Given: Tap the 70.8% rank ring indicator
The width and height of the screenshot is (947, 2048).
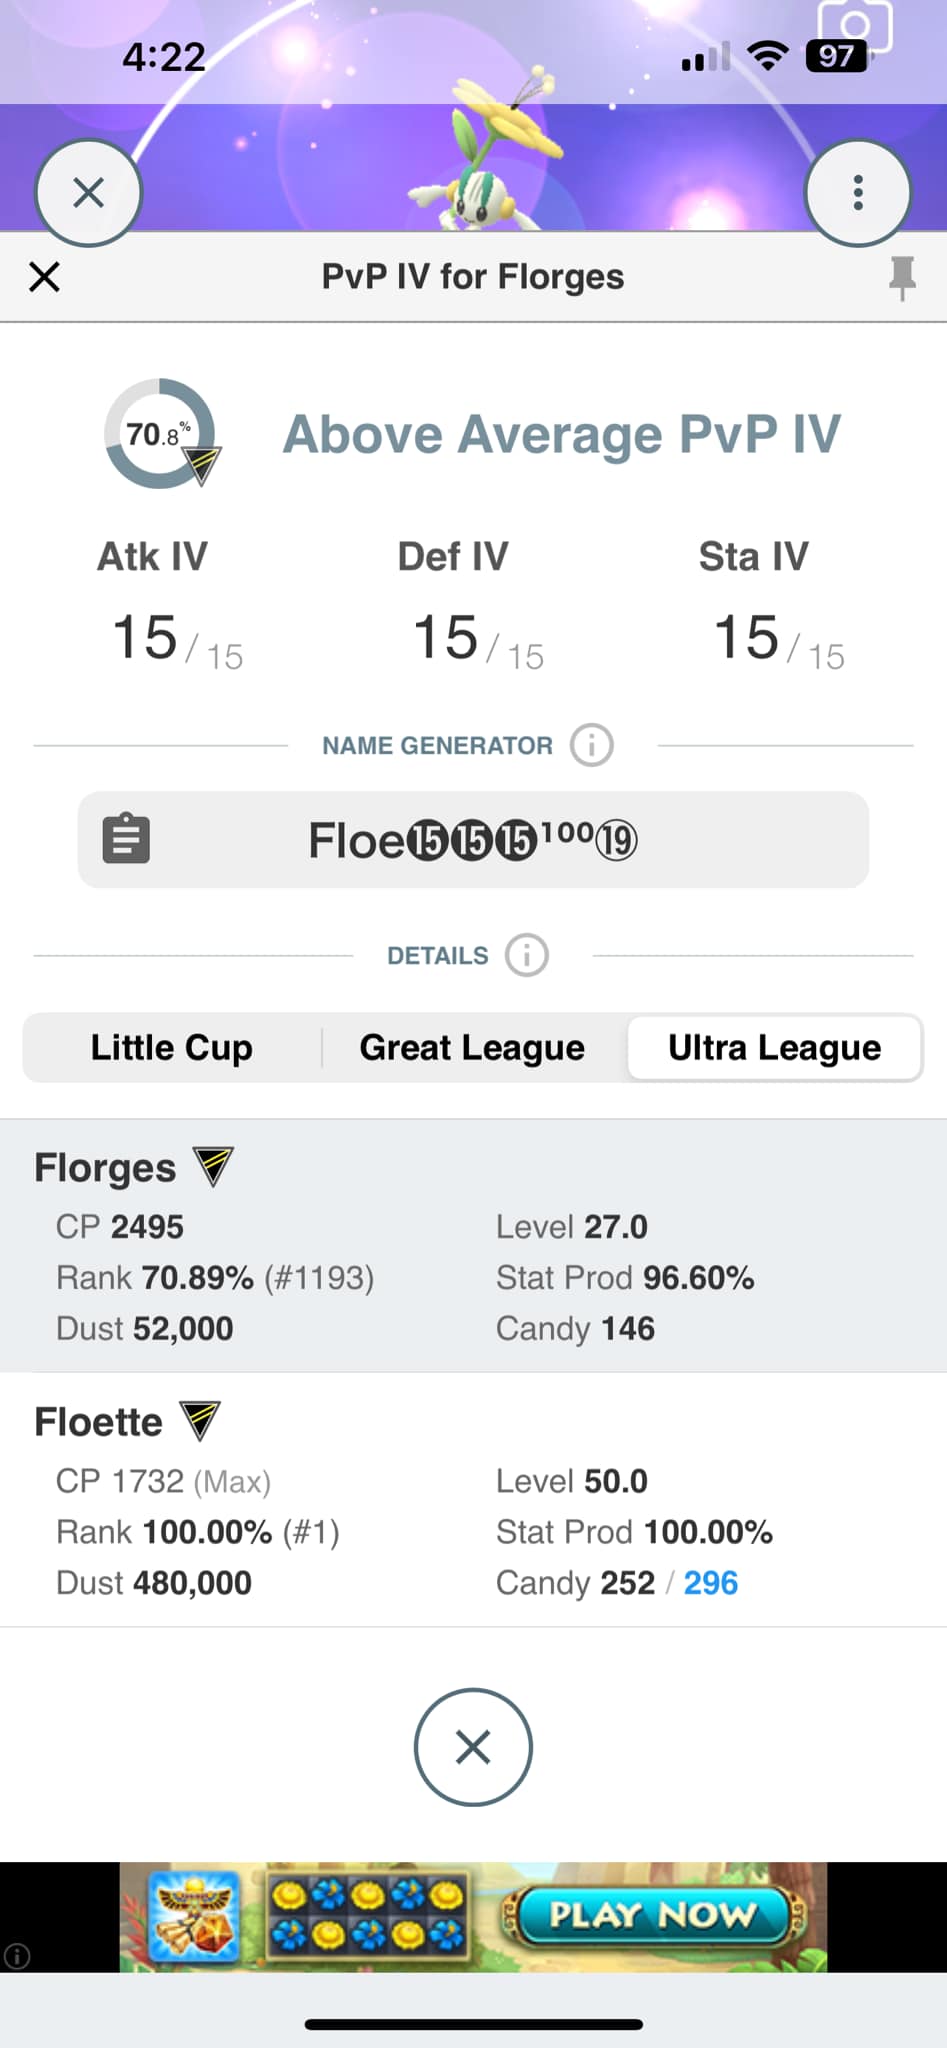Looking at the screenshot, I should pyautogui.click(x=160, y=434).
